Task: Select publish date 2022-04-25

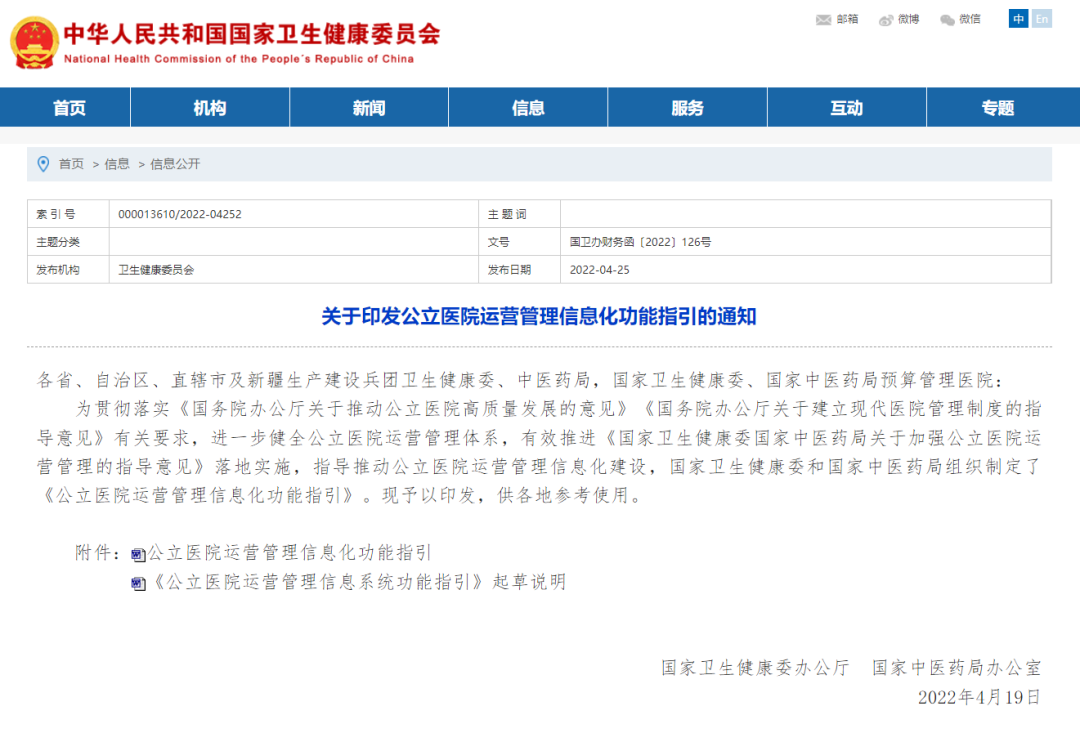Action: pyautogui.click(x=599, y=270)
